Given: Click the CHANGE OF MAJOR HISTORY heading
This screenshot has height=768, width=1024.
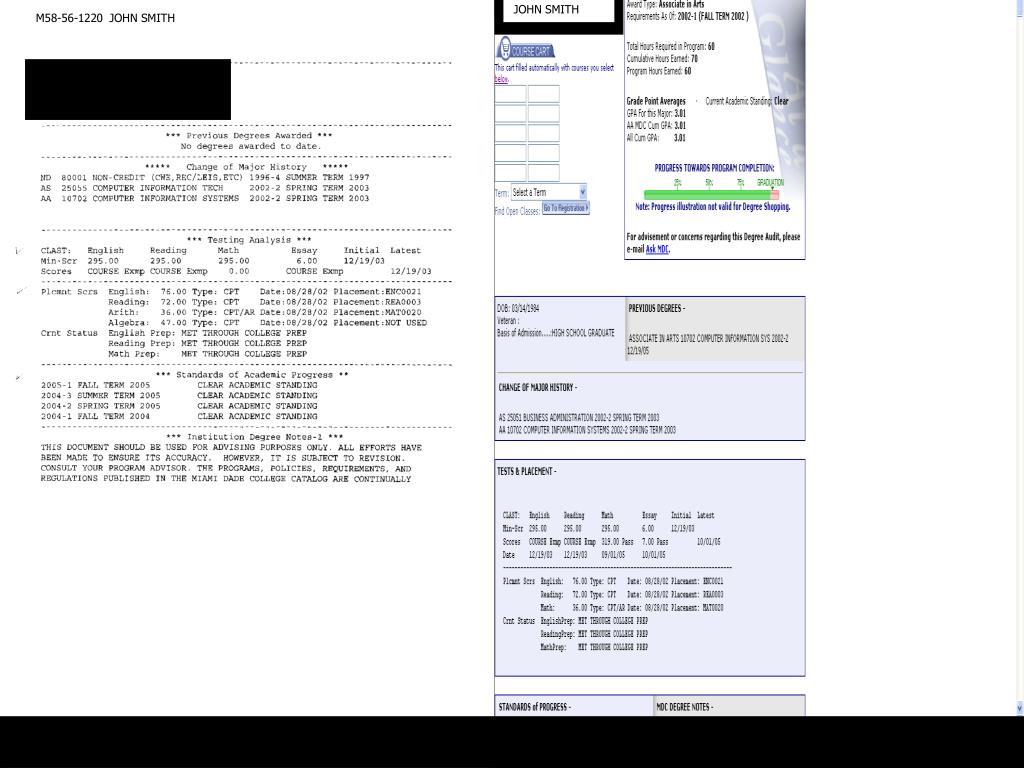Looking at the screenshot, I should click(x=537, y=387).
